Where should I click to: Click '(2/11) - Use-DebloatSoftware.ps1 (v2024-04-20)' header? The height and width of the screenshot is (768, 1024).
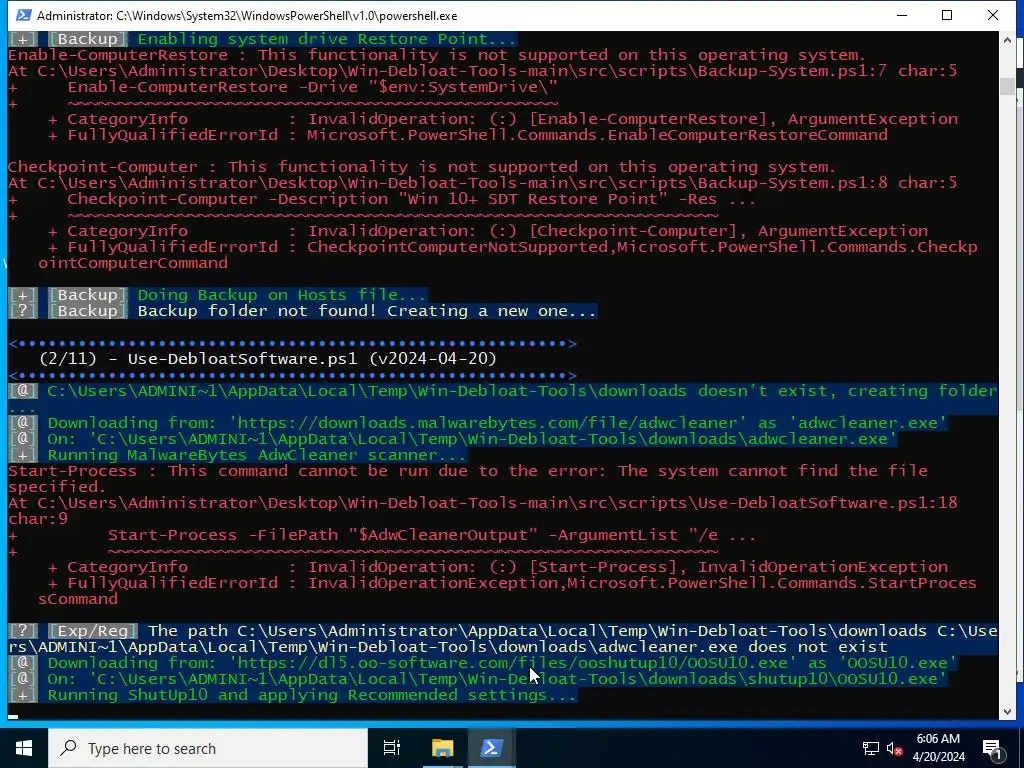pos(268,359)
